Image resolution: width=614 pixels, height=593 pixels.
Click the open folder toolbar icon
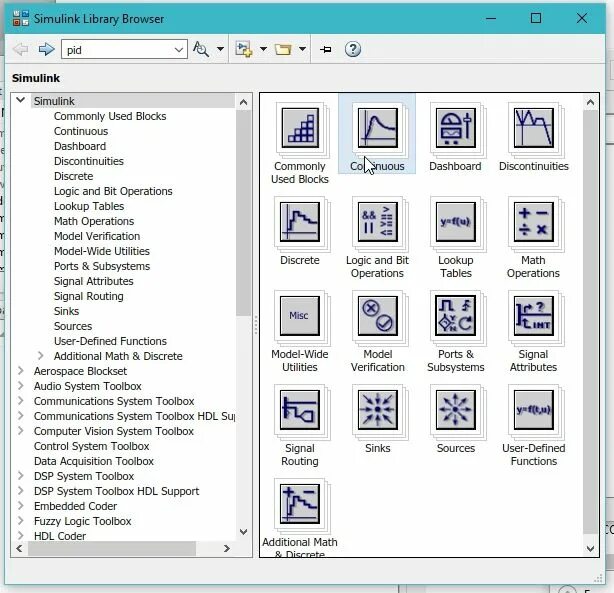[x=283, y=49]
